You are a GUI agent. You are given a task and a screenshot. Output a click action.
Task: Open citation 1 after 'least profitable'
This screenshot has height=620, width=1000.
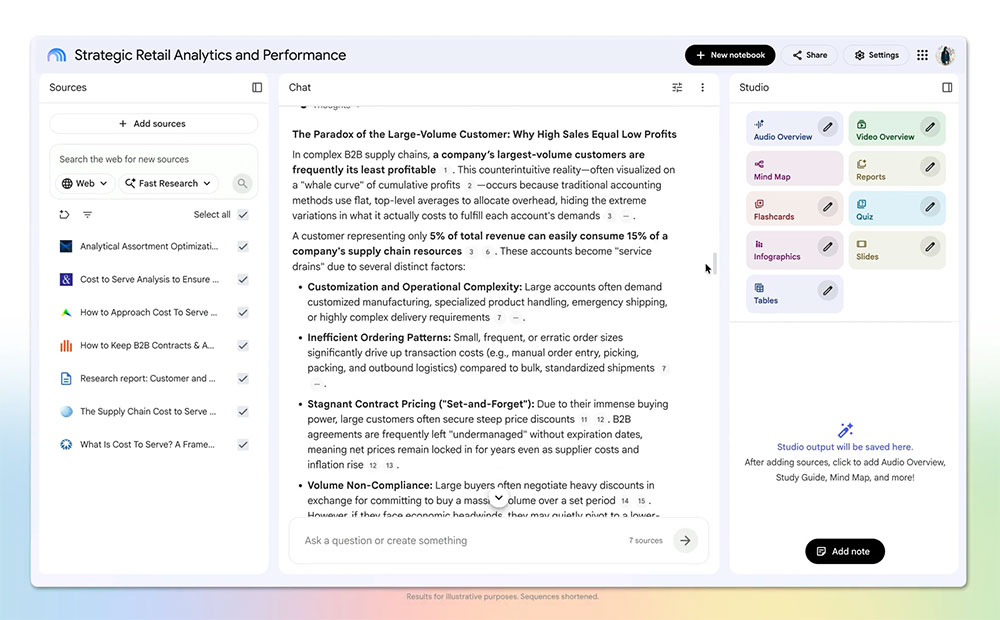[x=446, y=170]
